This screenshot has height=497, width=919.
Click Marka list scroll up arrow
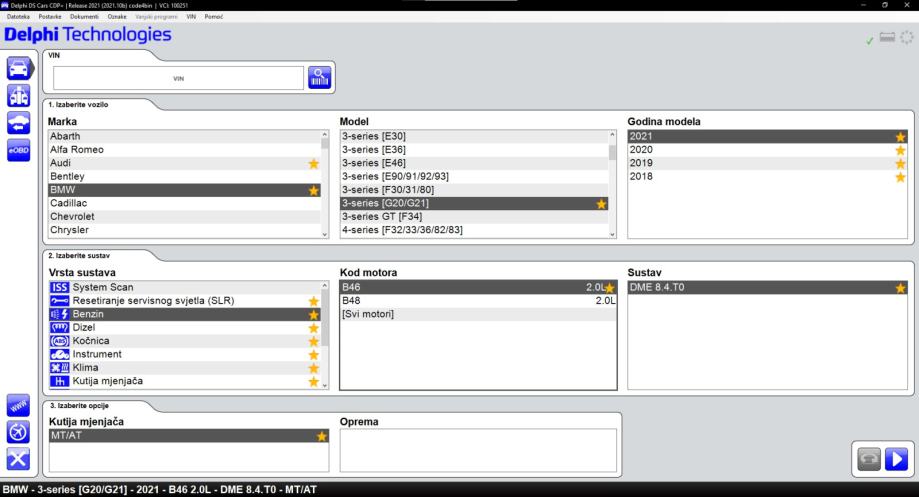pyautogui.click(x=325, y=135)
